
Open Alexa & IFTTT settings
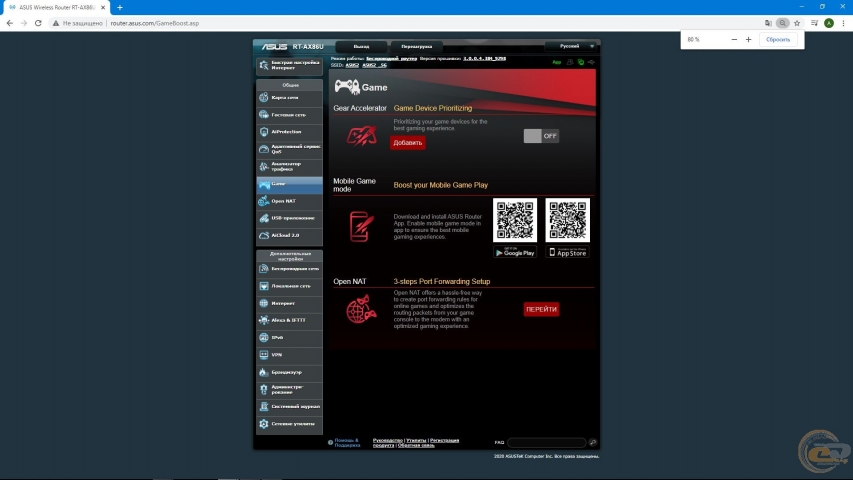pyautogui.click(x=289, y=321)
